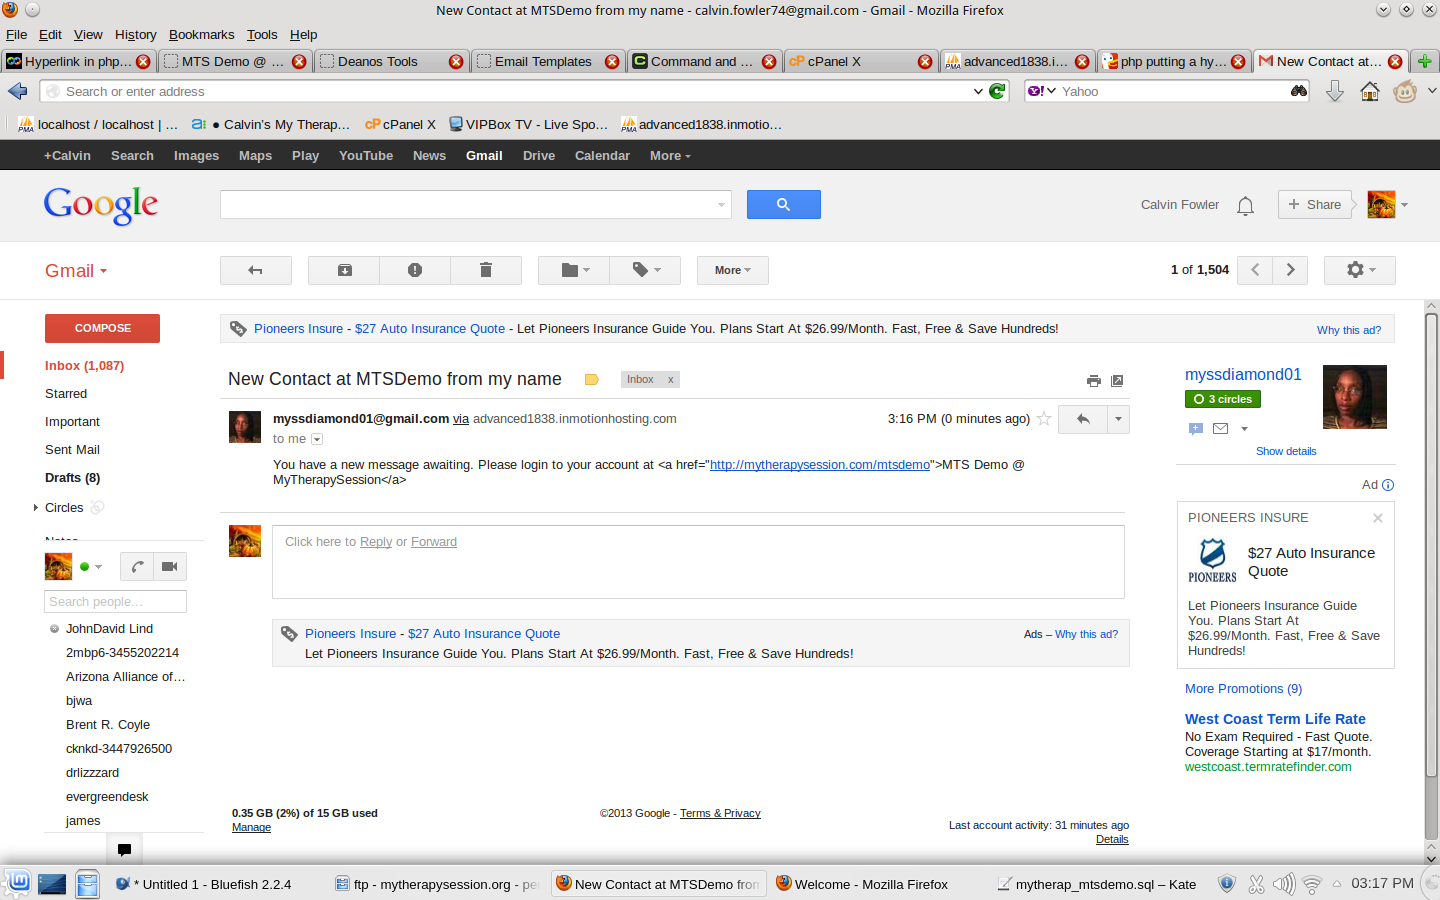Click the page vertical scrollbar
The image size is (1440, 900).
(1432, 545)
